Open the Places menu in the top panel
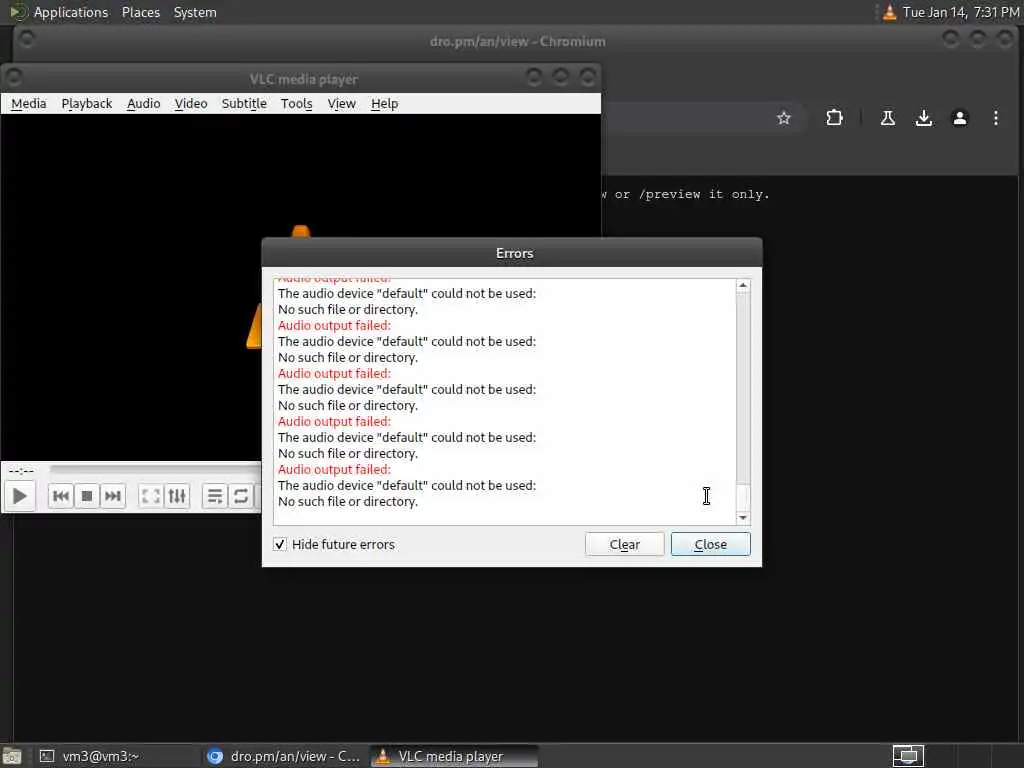Screen dimensions: 1024x768 [141, 12]
